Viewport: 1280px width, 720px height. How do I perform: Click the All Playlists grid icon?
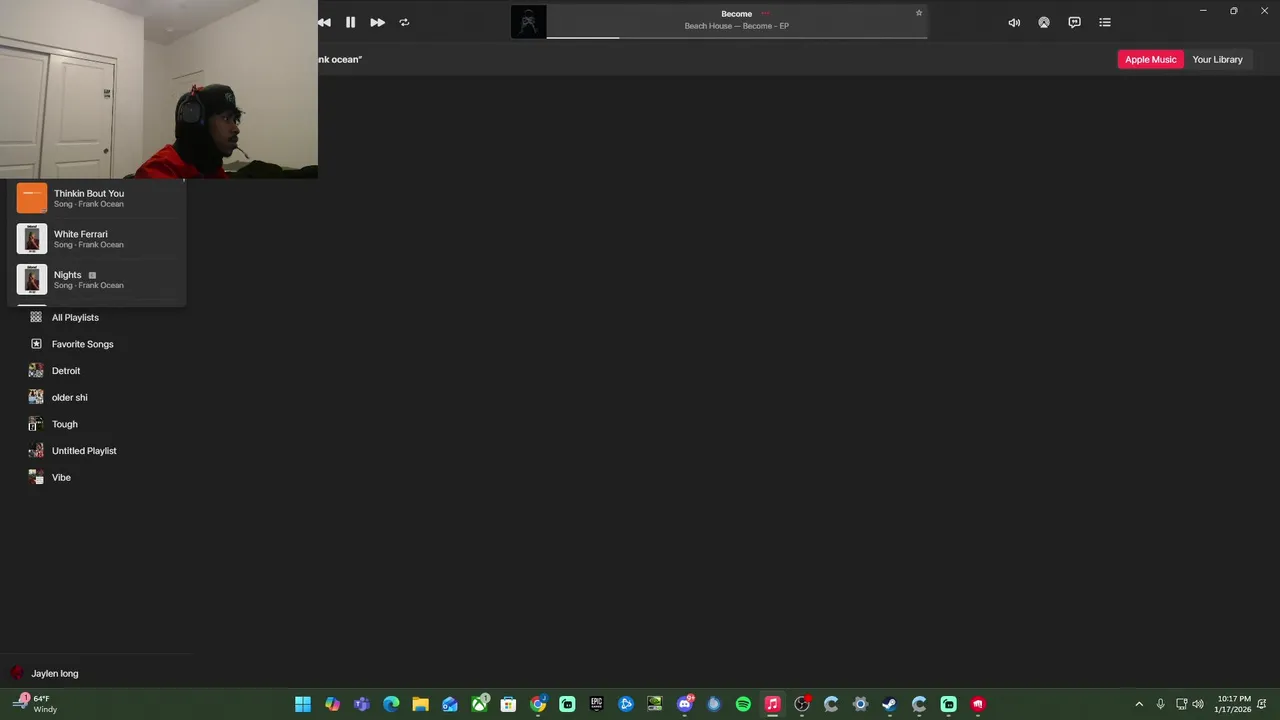click(36, 317)
